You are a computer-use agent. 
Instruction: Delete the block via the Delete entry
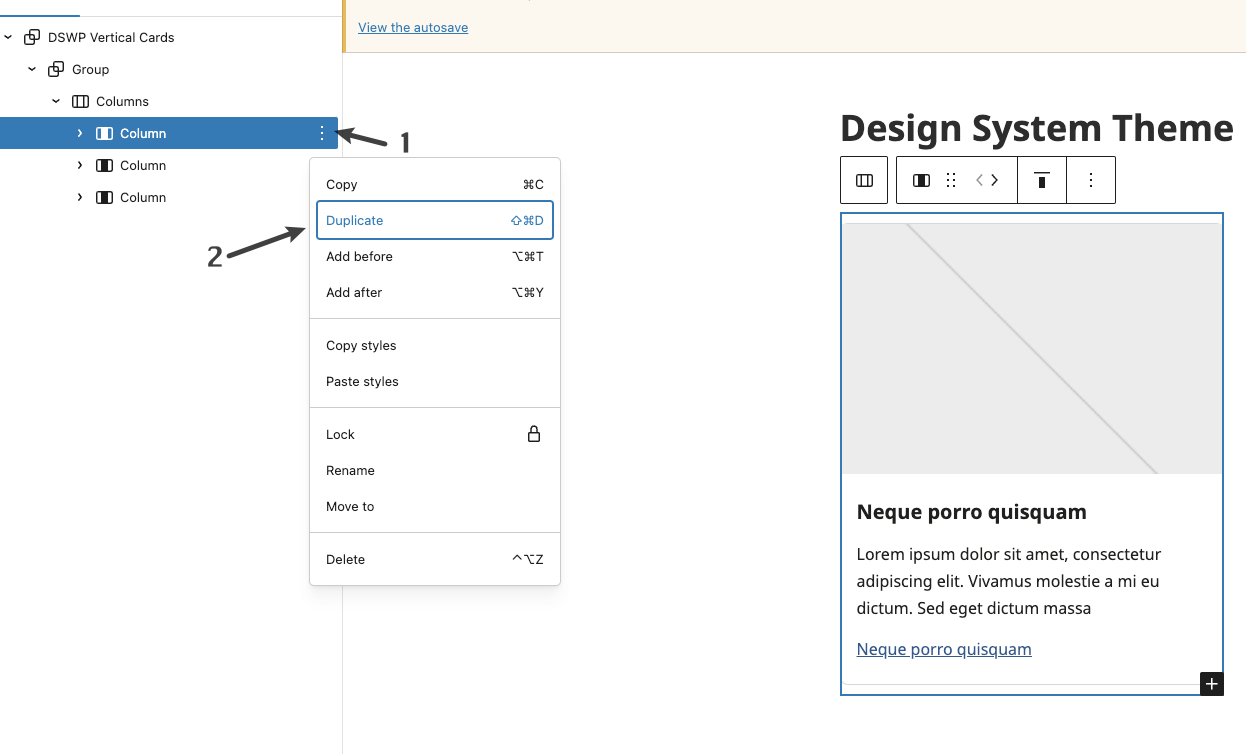click(x=435, y=559)
